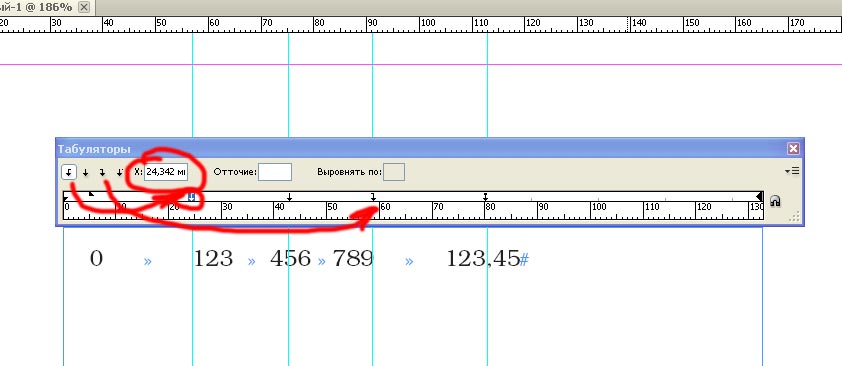The image size is (842, 366).
Task: Select the highlighted blue tab stop near 24
Action: point(192,197)
